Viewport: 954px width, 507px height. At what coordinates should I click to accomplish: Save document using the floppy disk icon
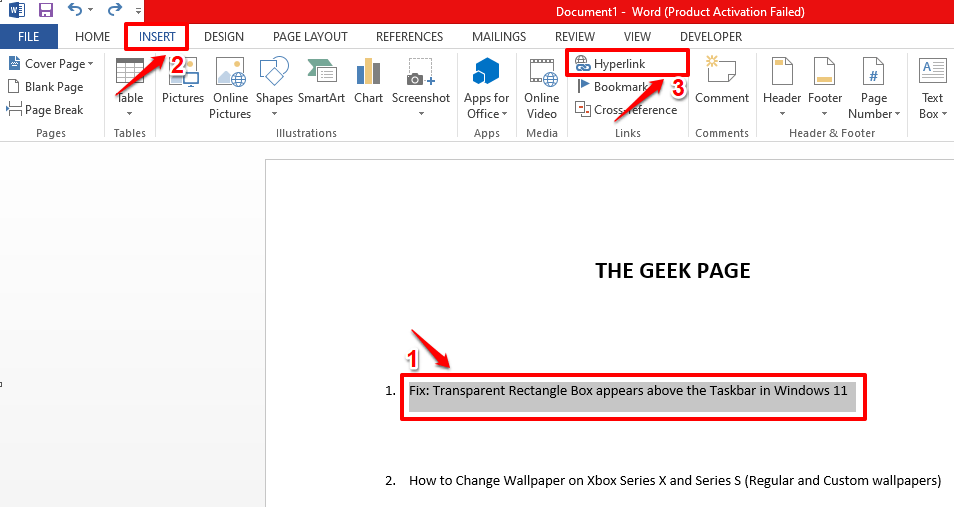tap(46, 10)
